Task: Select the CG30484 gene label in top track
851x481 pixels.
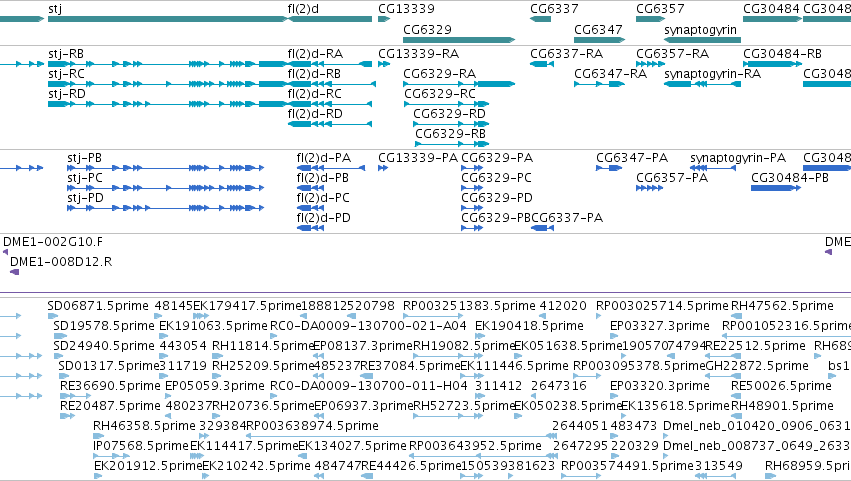Action: tap(771, 9)
